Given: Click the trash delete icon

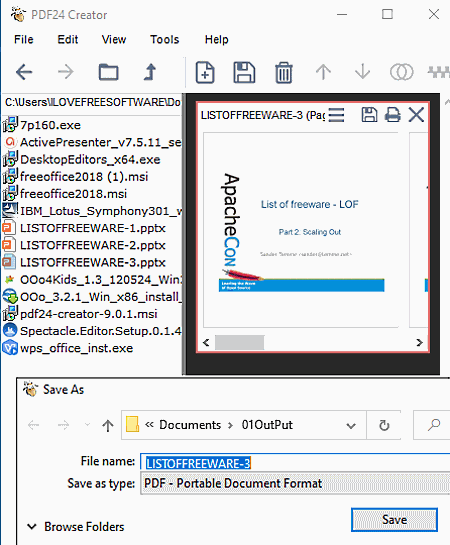Looking at the screenshot, I should 284,72.
